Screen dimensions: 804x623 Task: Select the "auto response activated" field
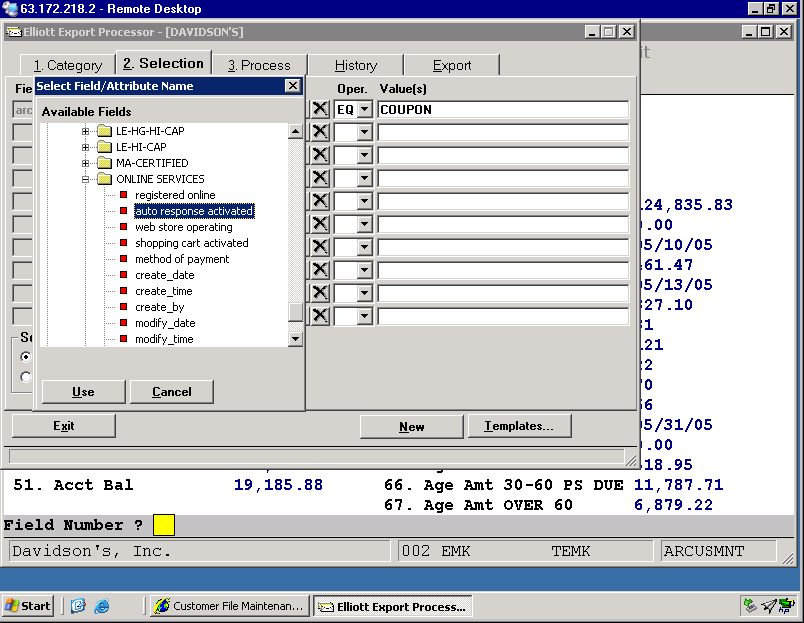(x=194, y=211)
